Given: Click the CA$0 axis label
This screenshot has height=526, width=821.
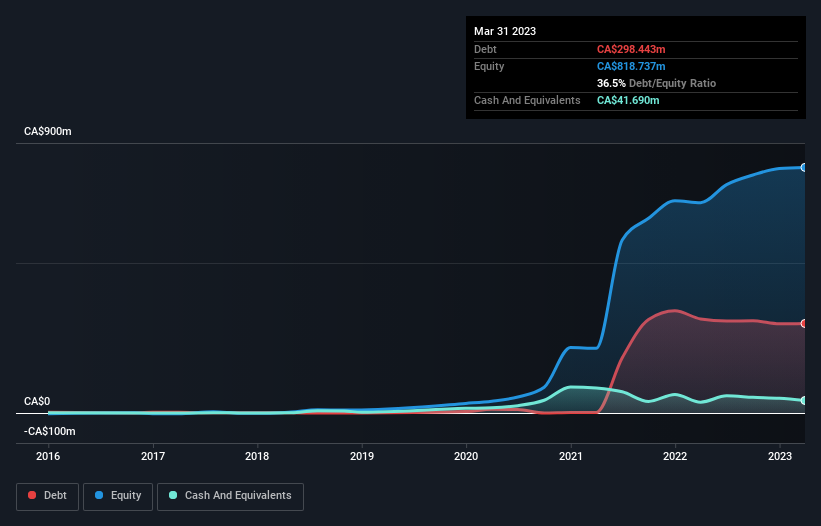Looking at the screenshot, I should click(37, 401).
